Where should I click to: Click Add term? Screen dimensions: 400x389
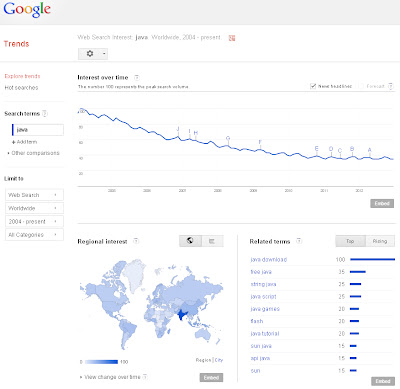(24, 142)
